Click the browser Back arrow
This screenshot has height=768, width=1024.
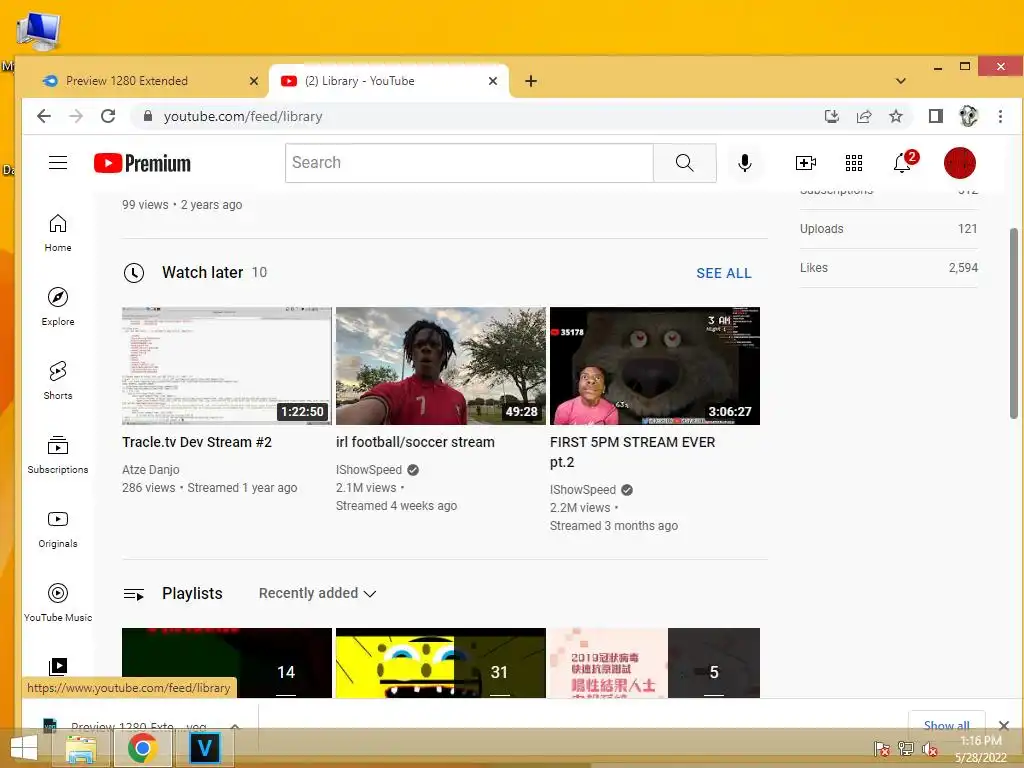pyautogui.click(x=44, y=116)
